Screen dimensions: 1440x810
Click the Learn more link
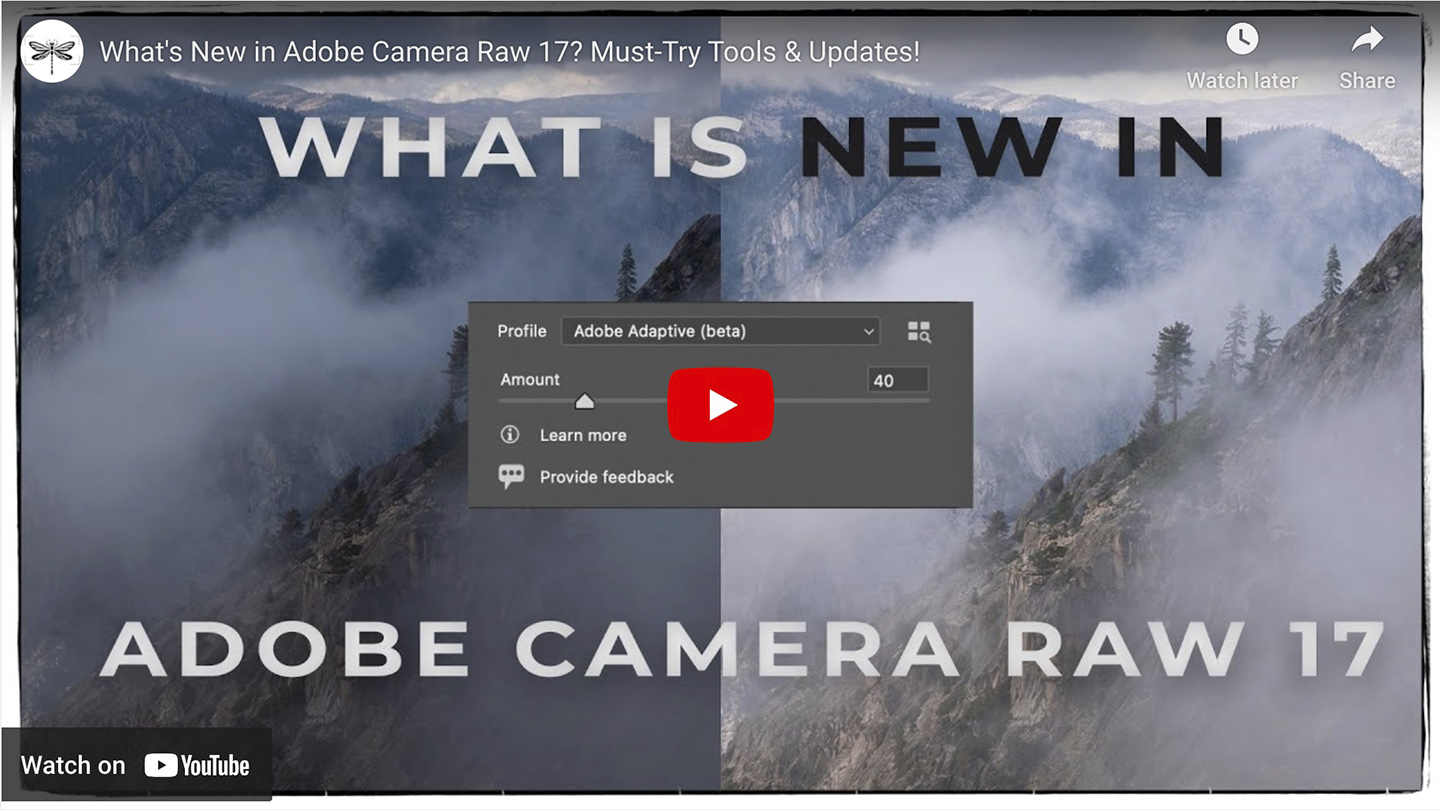[x=583, y=435]
